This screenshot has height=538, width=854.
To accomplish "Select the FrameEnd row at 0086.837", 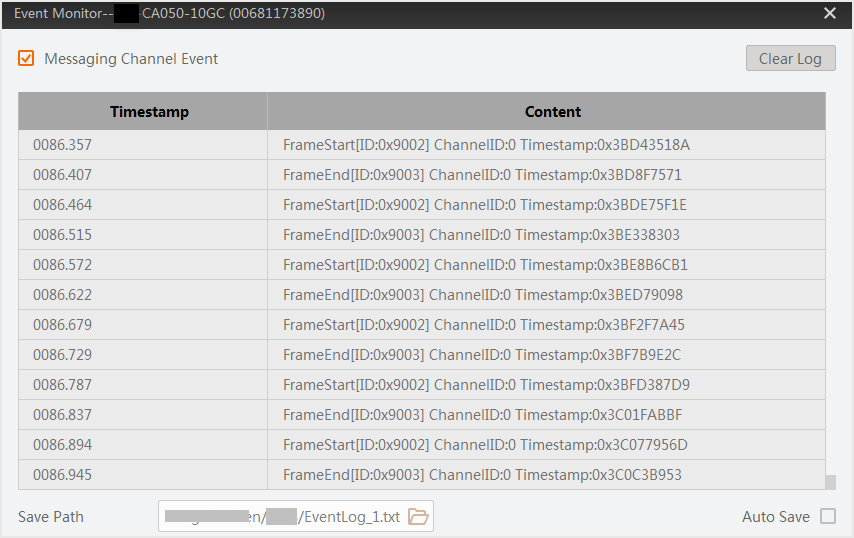I will (420, 415).
